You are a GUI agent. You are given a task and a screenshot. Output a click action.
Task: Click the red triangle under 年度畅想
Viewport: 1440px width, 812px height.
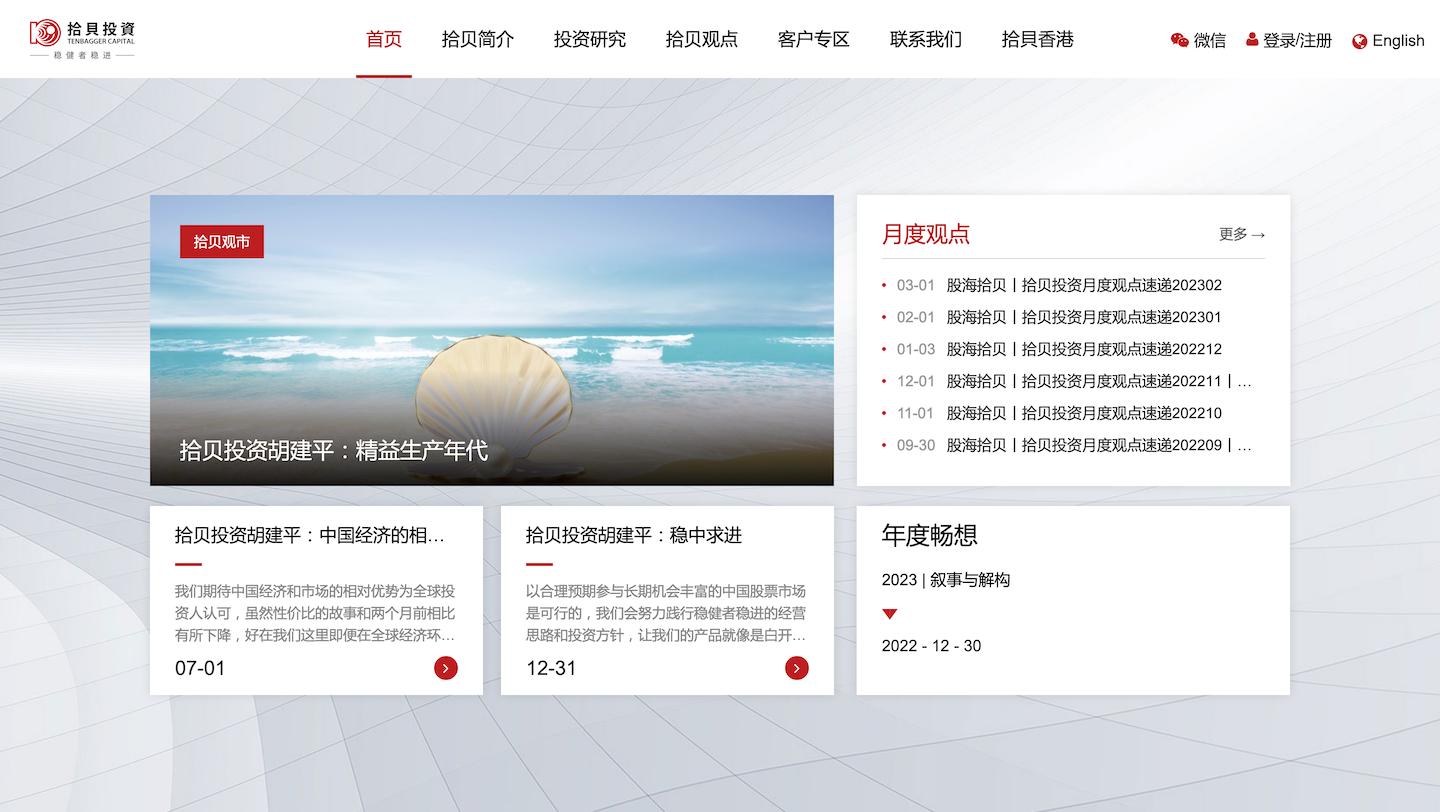tap(890, 614)
